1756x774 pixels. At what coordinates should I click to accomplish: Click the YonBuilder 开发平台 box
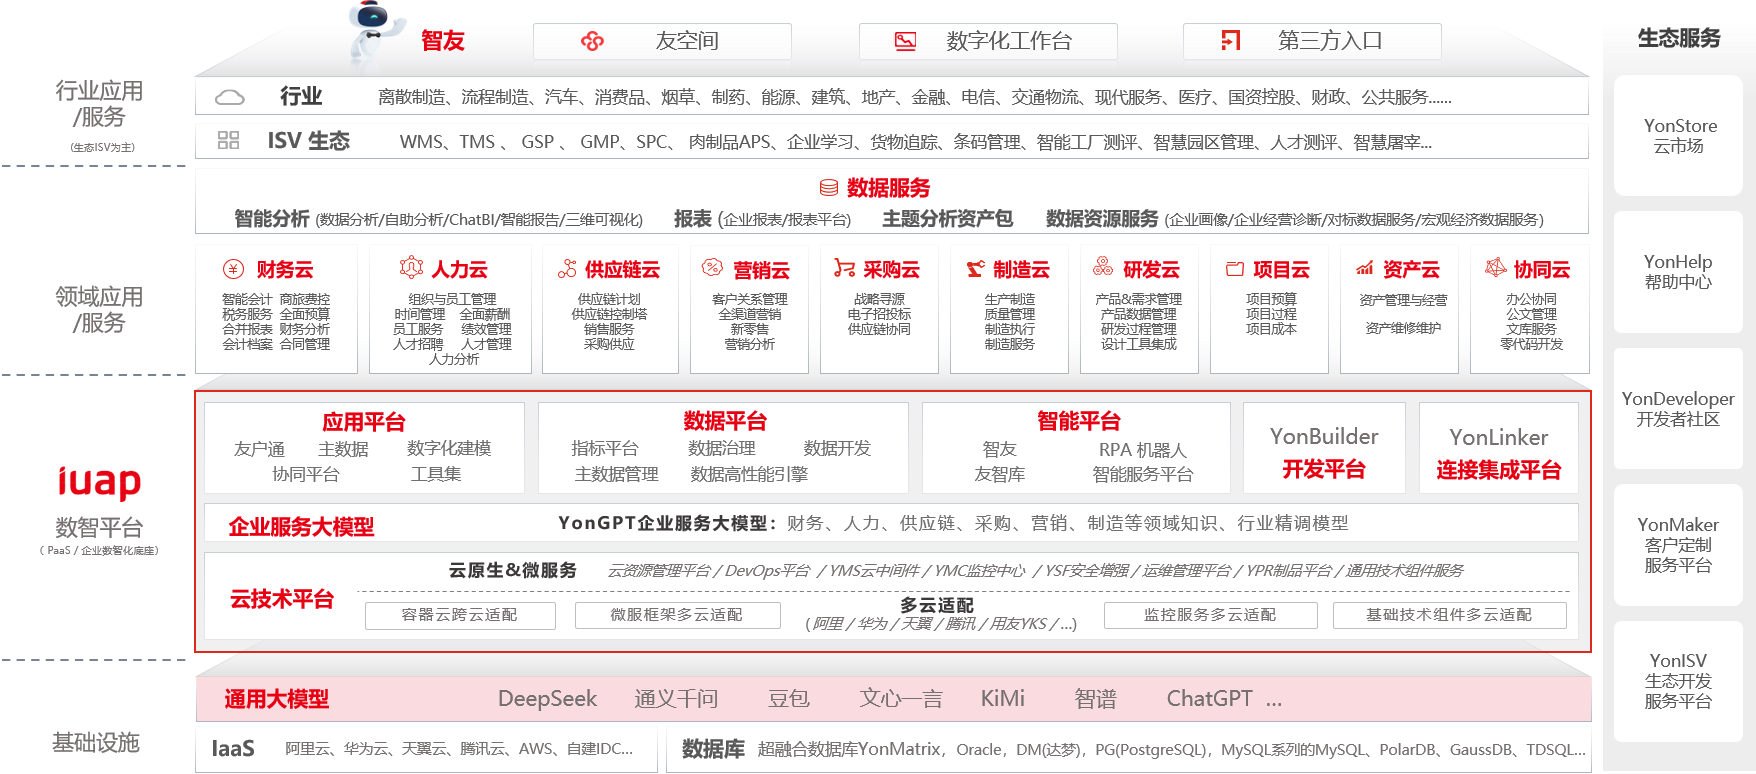[1324, 448]
